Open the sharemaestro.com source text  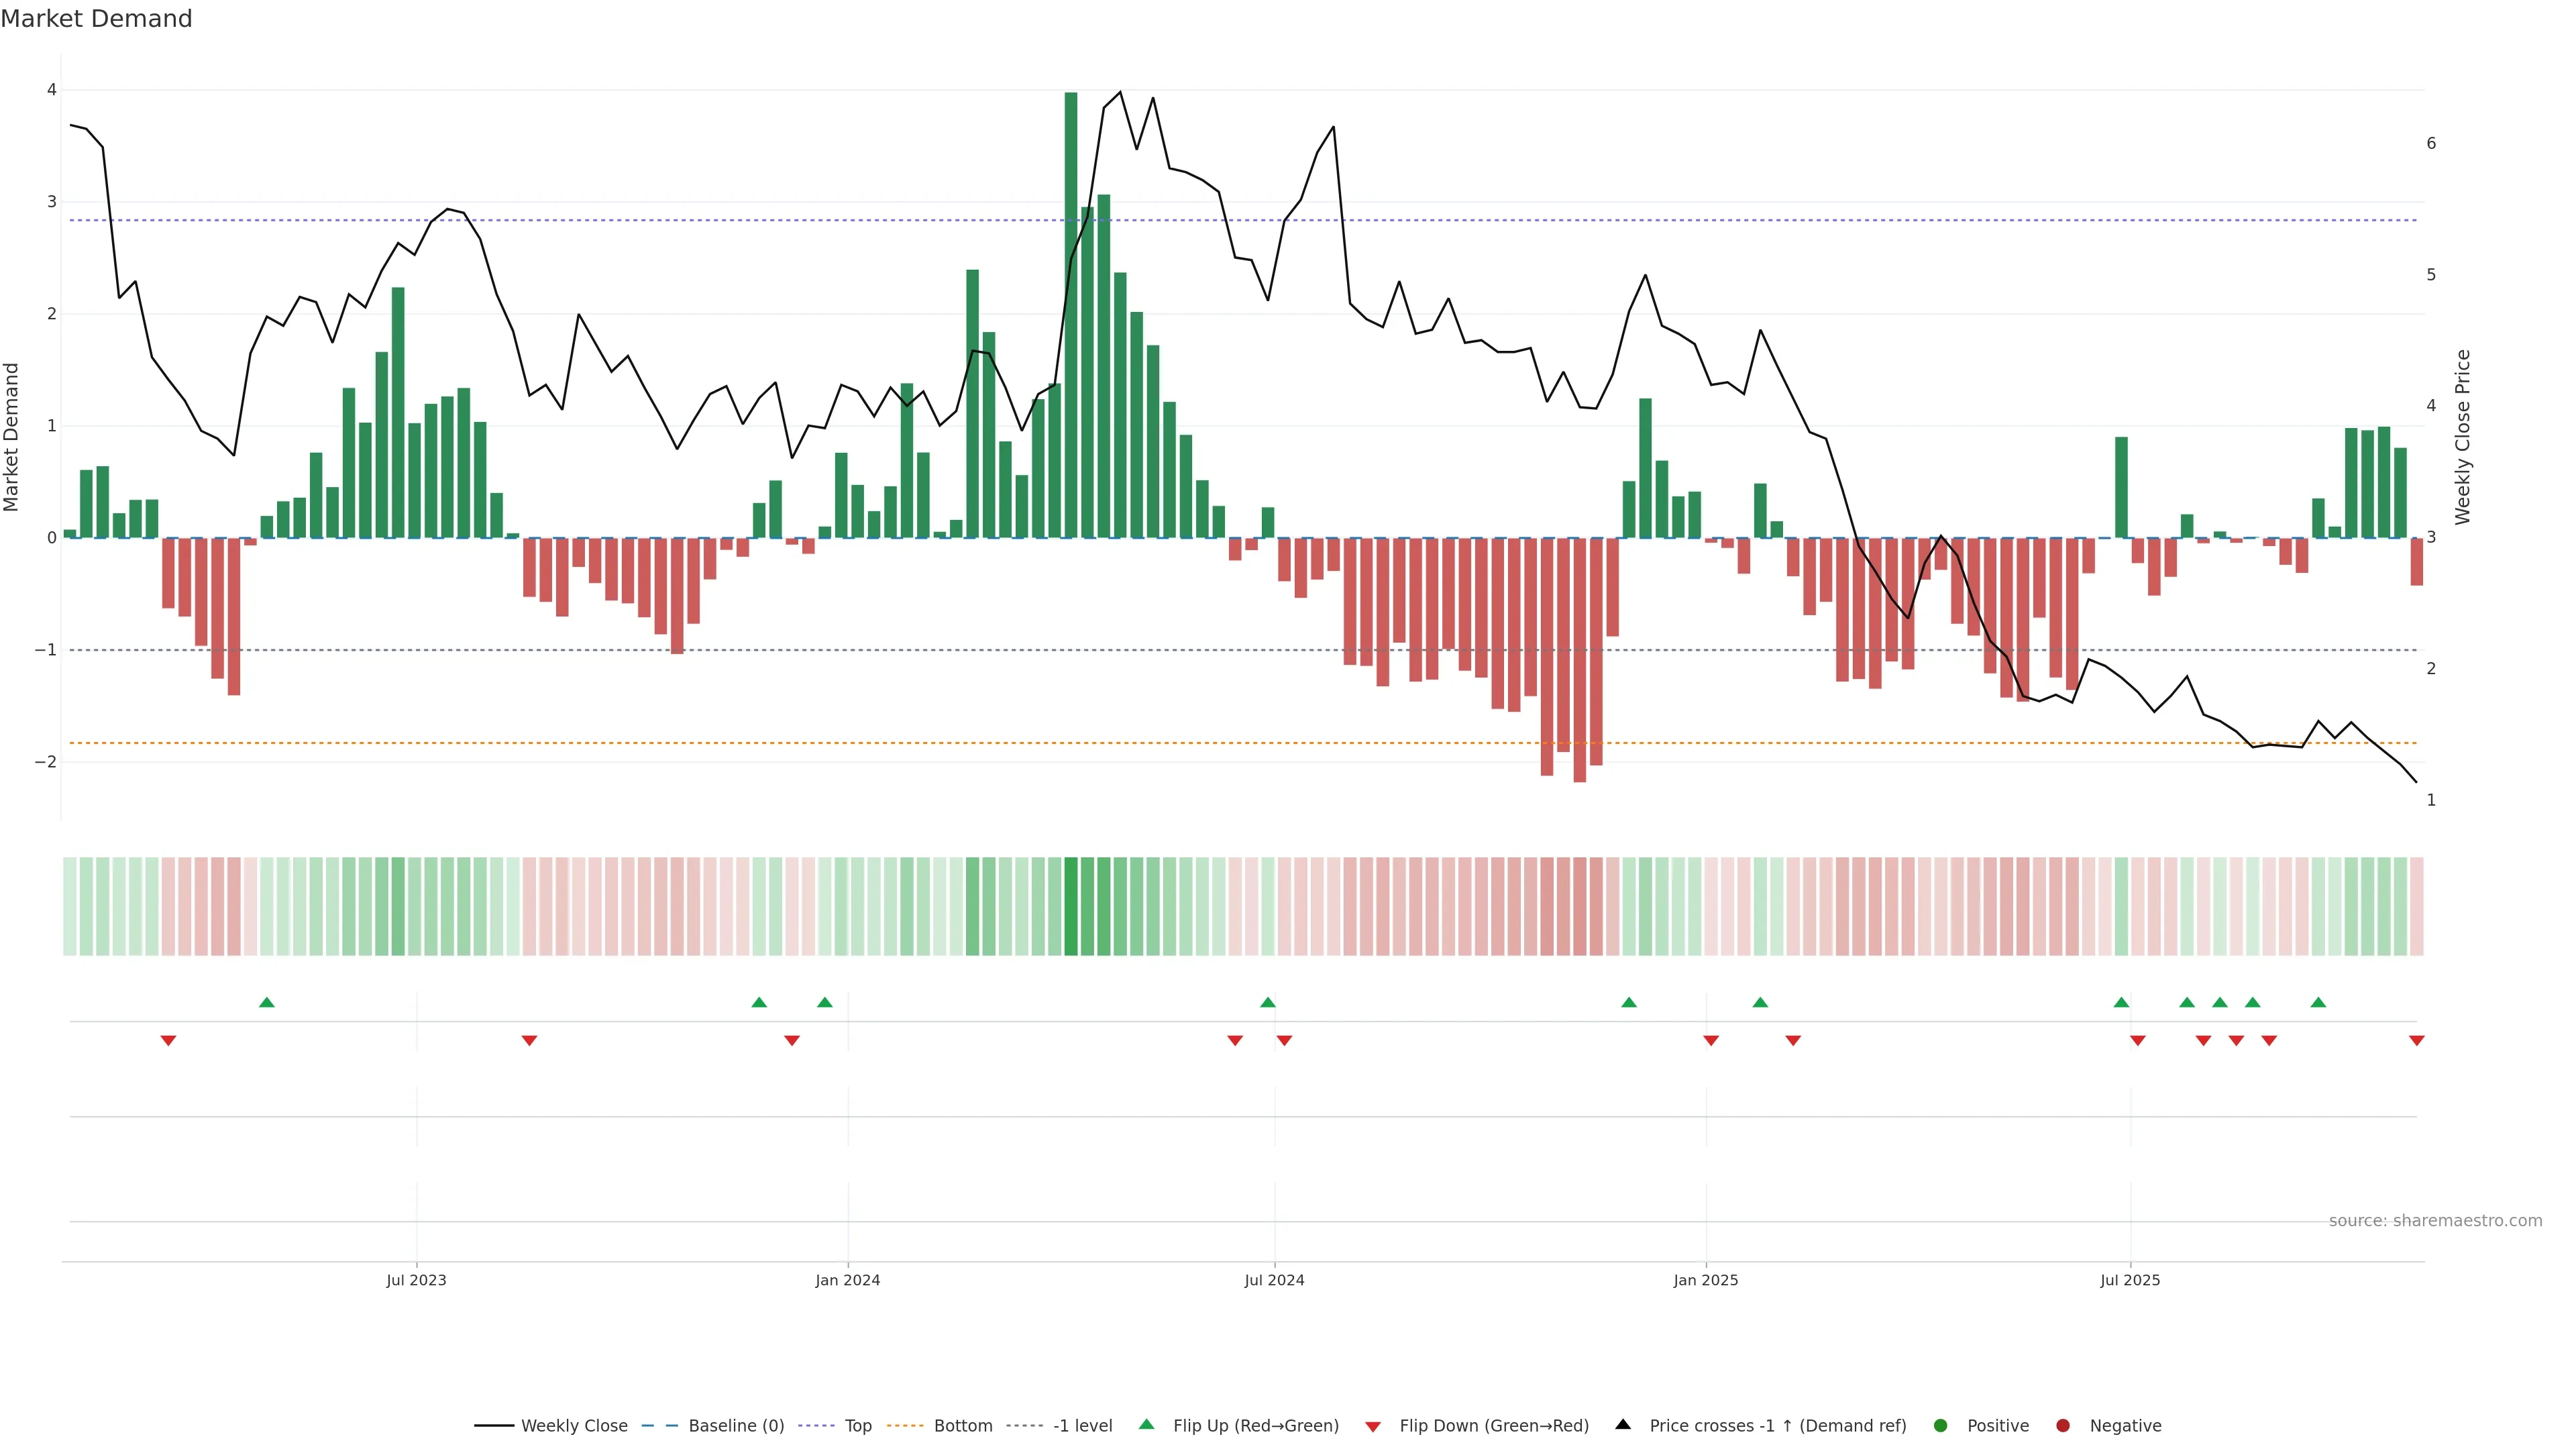(x=2435, y=1221)
